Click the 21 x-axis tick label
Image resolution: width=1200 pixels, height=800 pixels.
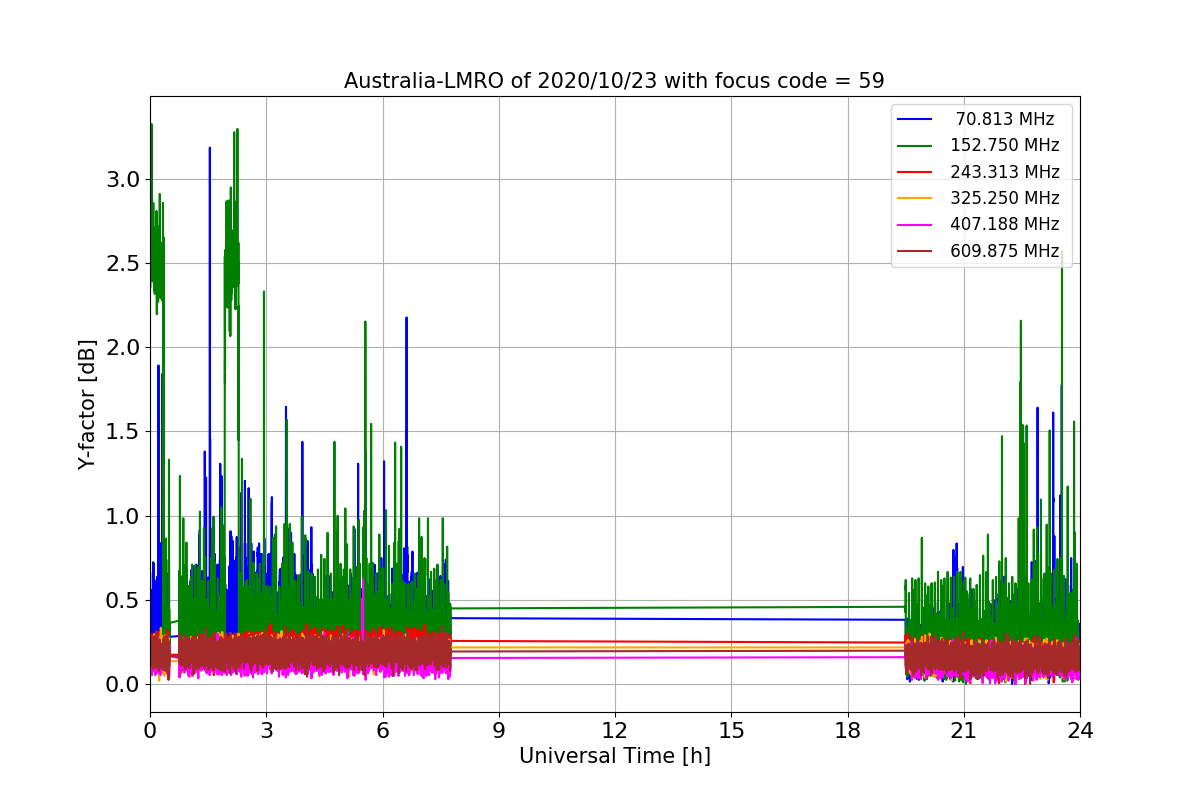[x=964, y=731]
